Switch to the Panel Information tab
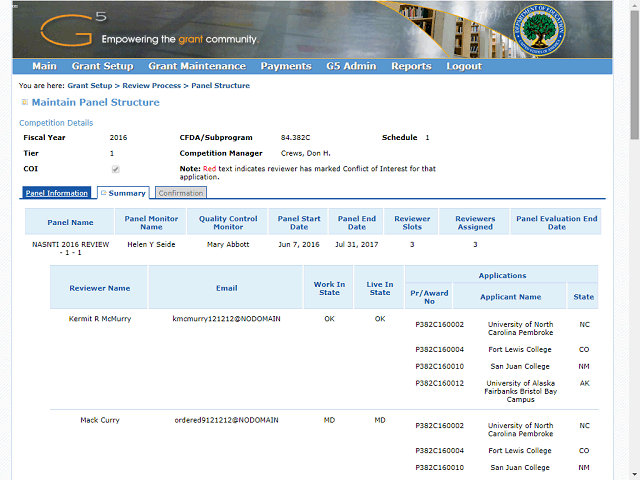This screenshot has width=640, height=480. 57,193
